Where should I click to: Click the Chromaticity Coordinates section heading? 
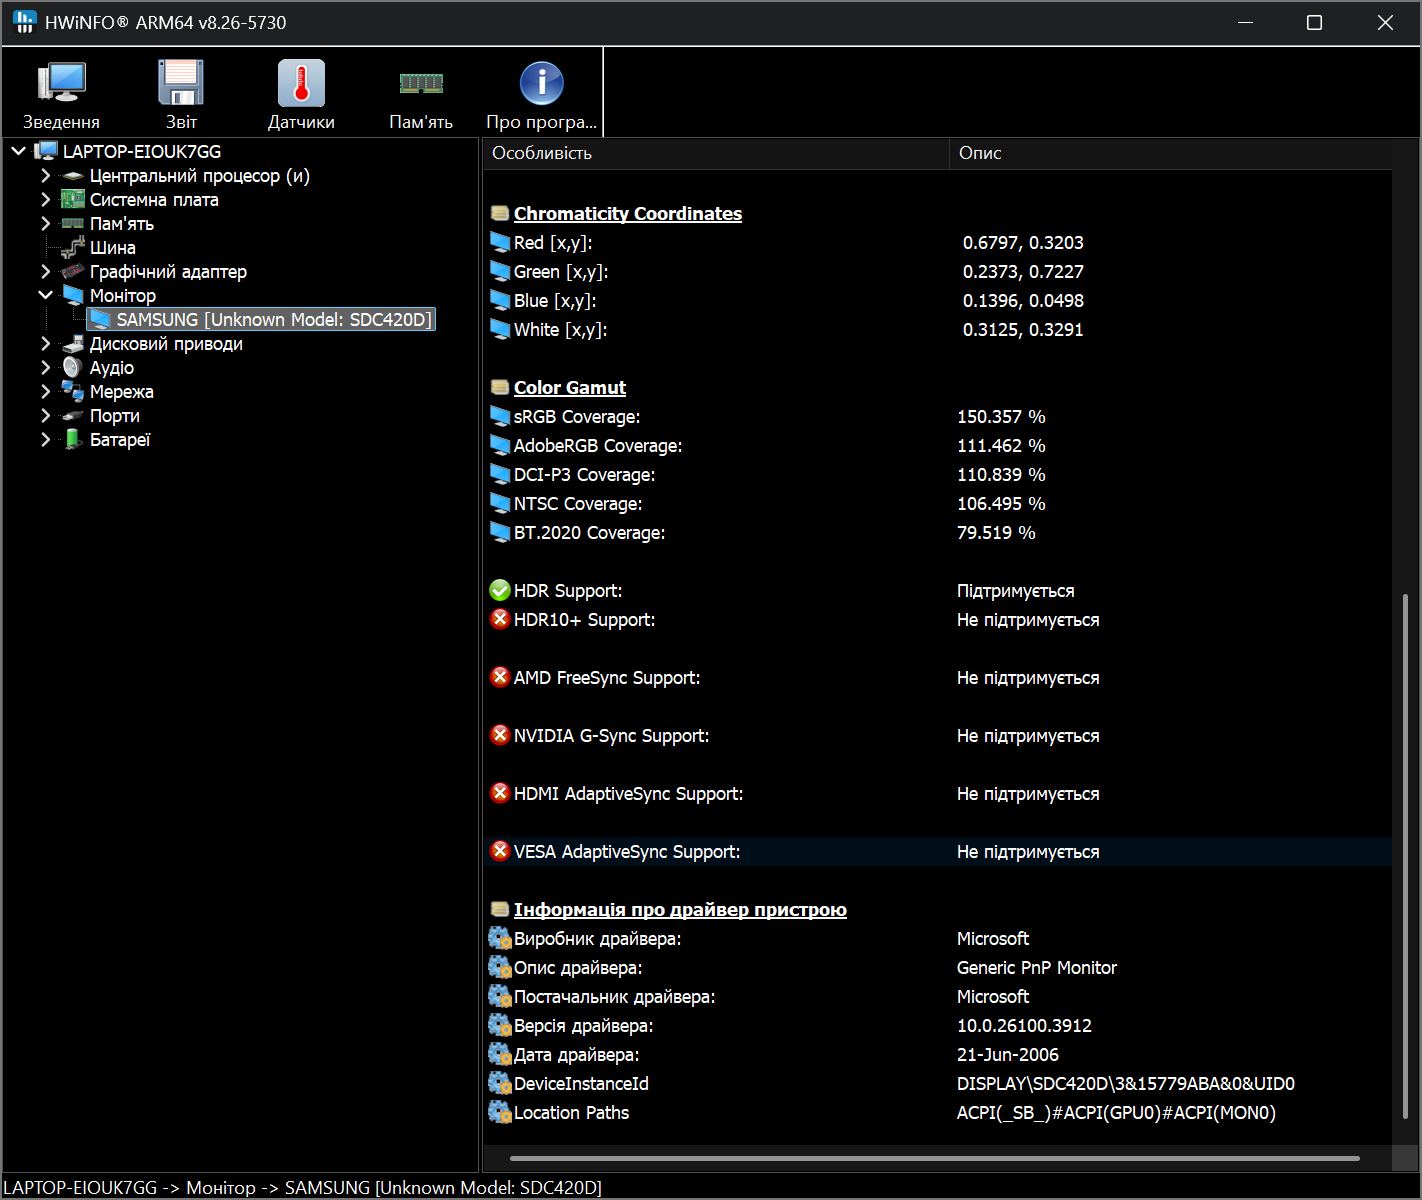628,213
